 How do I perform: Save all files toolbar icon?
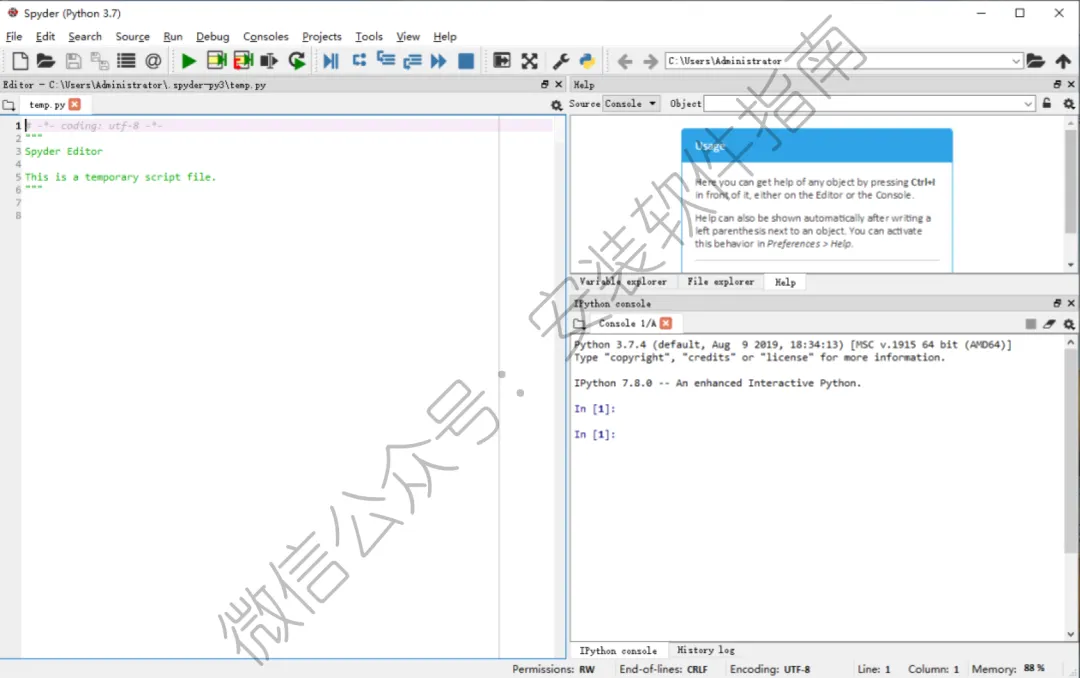coord(100,61)
